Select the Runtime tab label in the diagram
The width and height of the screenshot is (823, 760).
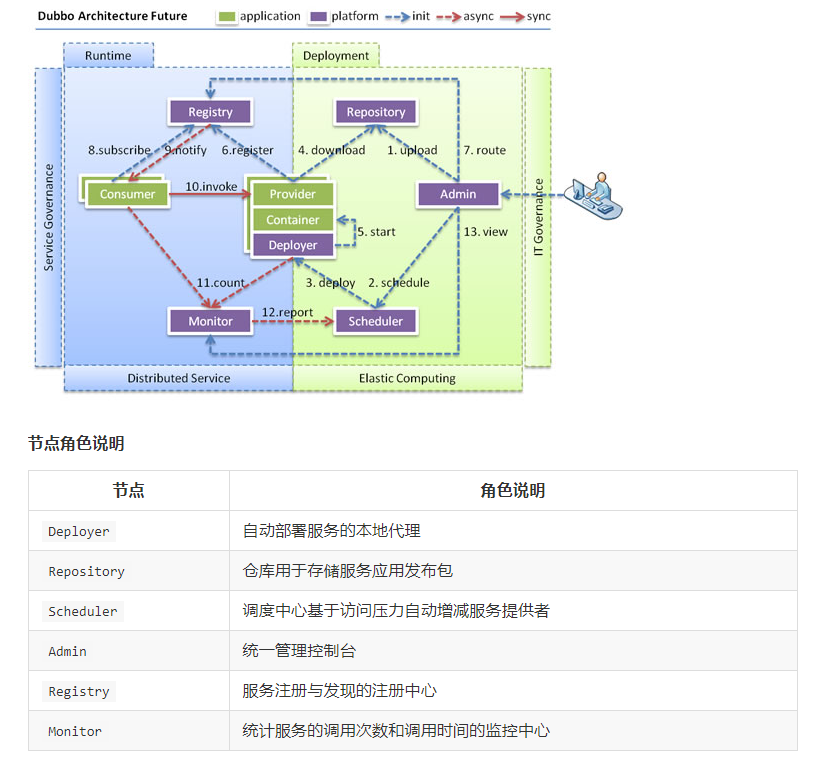tap(108, 56)
